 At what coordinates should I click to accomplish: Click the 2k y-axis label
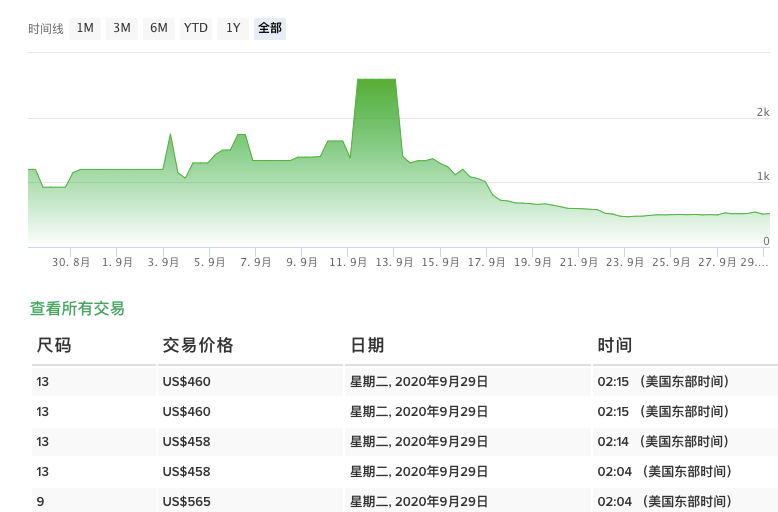762,112
